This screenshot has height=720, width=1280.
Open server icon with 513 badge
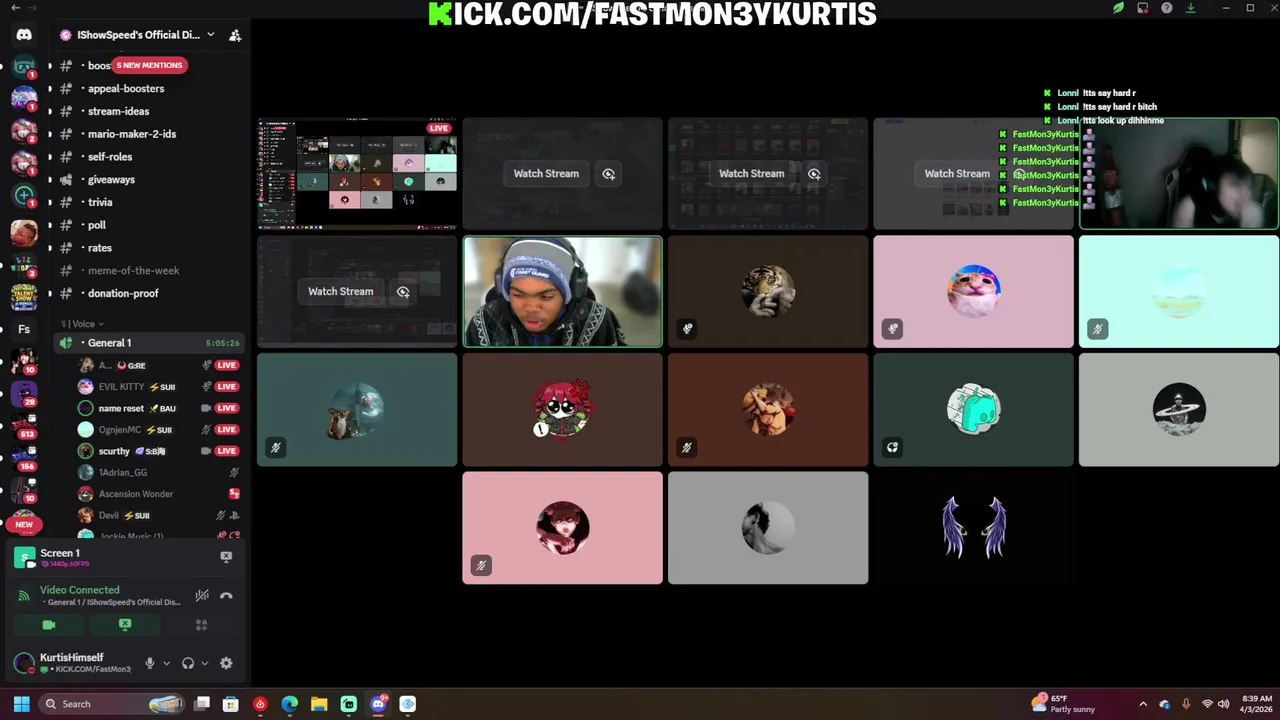tap(24, 425)
